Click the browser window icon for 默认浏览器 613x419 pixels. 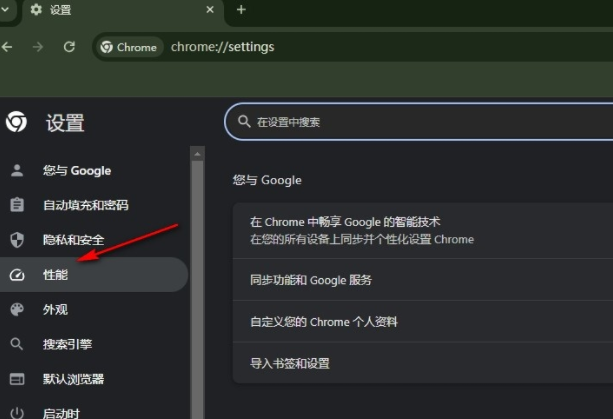tap(17, 379)
